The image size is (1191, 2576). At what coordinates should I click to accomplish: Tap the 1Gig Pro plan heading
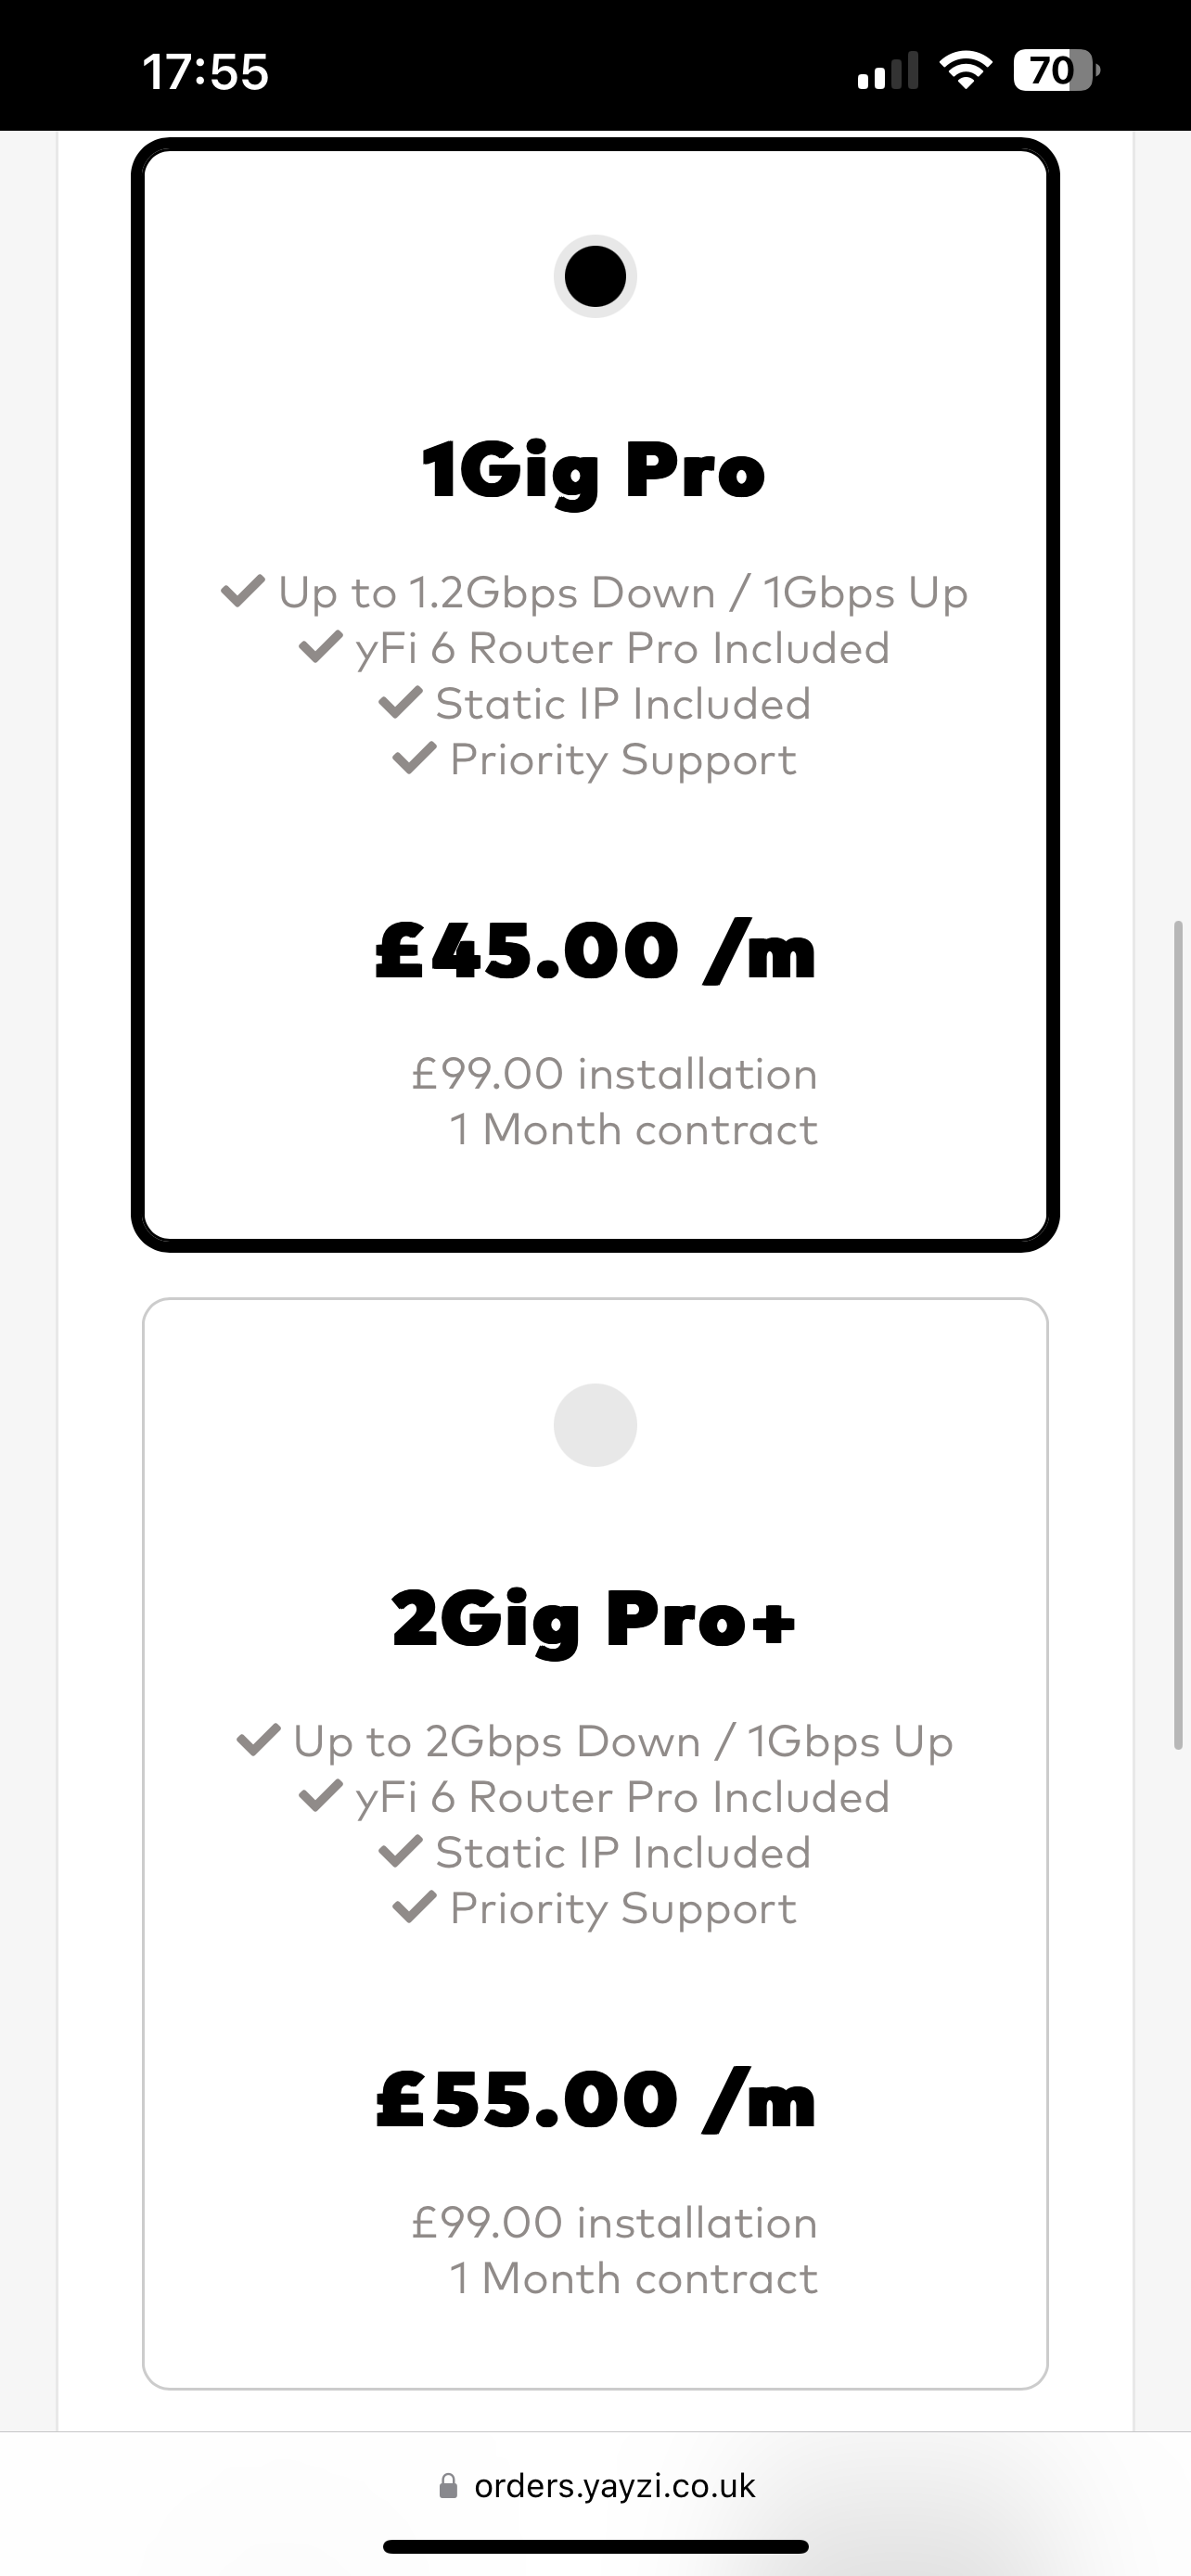tap(594, 470)
